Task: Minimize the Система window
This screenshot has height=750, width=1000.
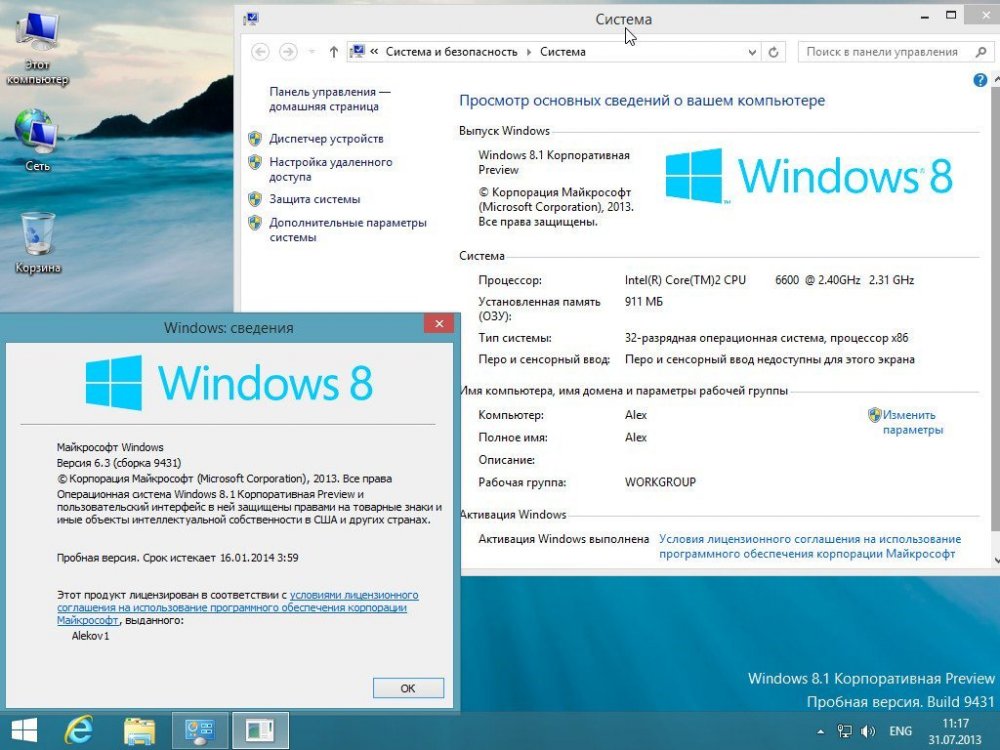Action: pyautogui.click(x=924, y=16)
